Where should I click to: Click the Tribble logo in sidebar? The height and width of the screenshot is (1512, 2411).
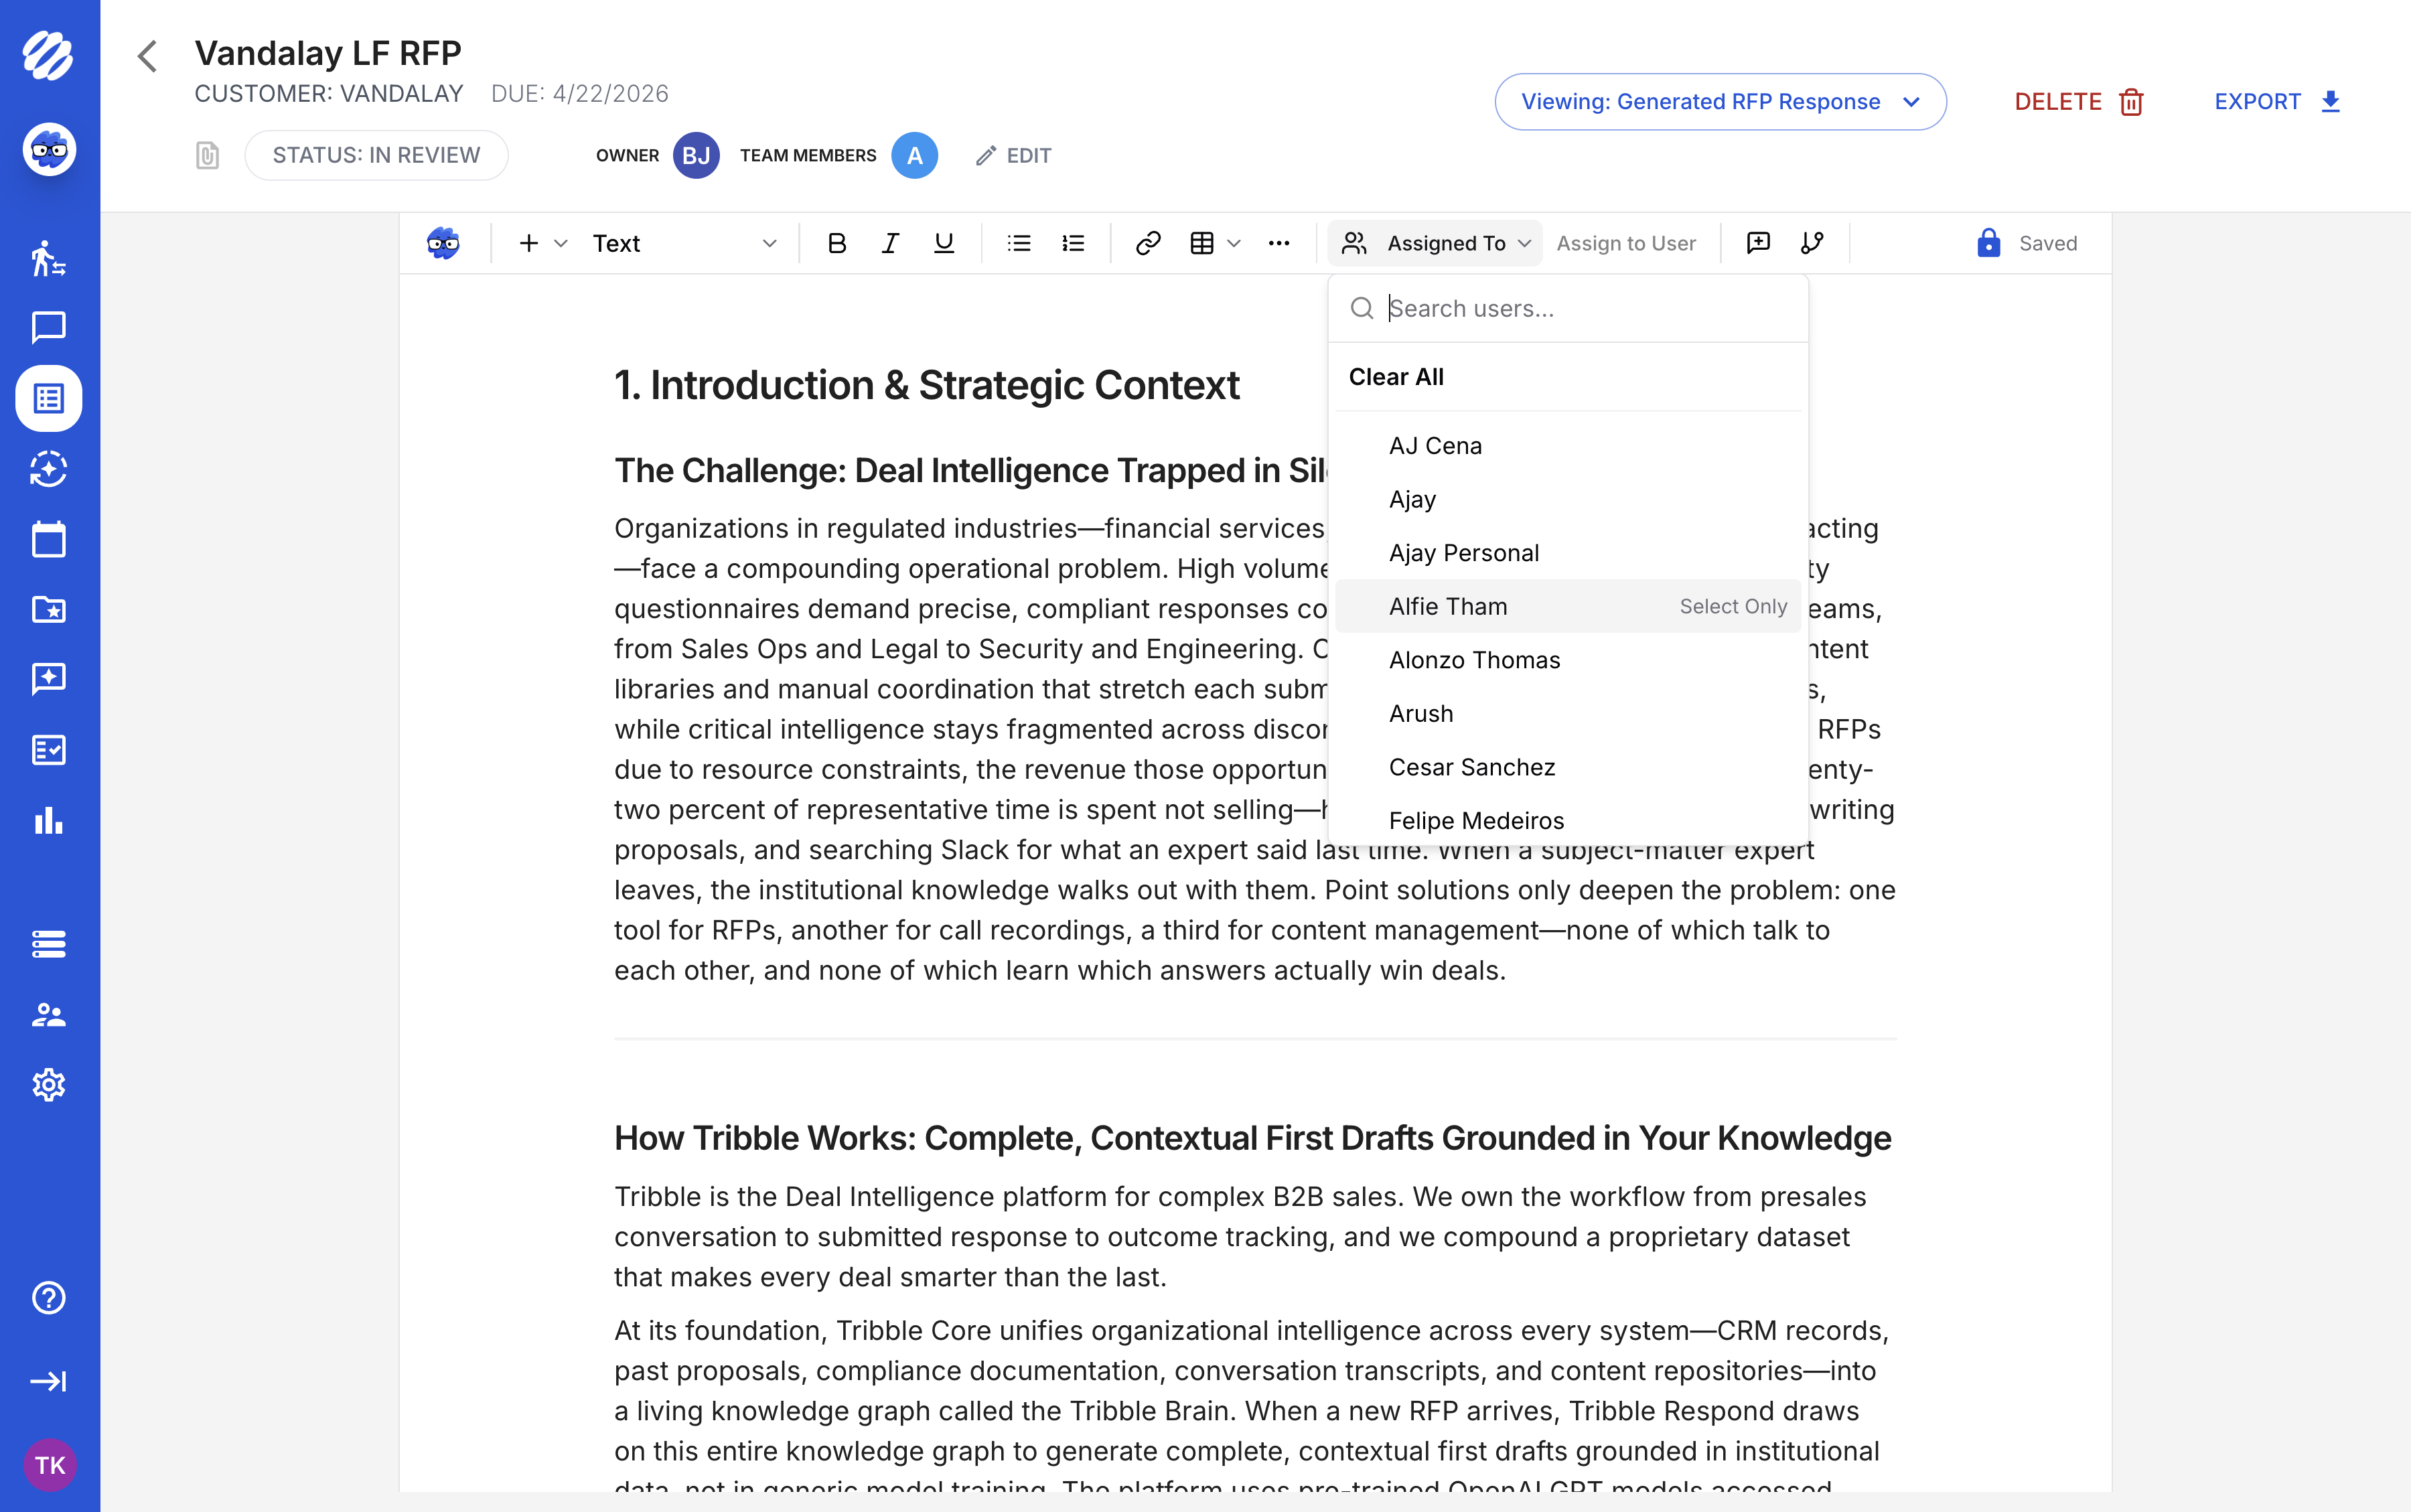[x=48, y=56]
